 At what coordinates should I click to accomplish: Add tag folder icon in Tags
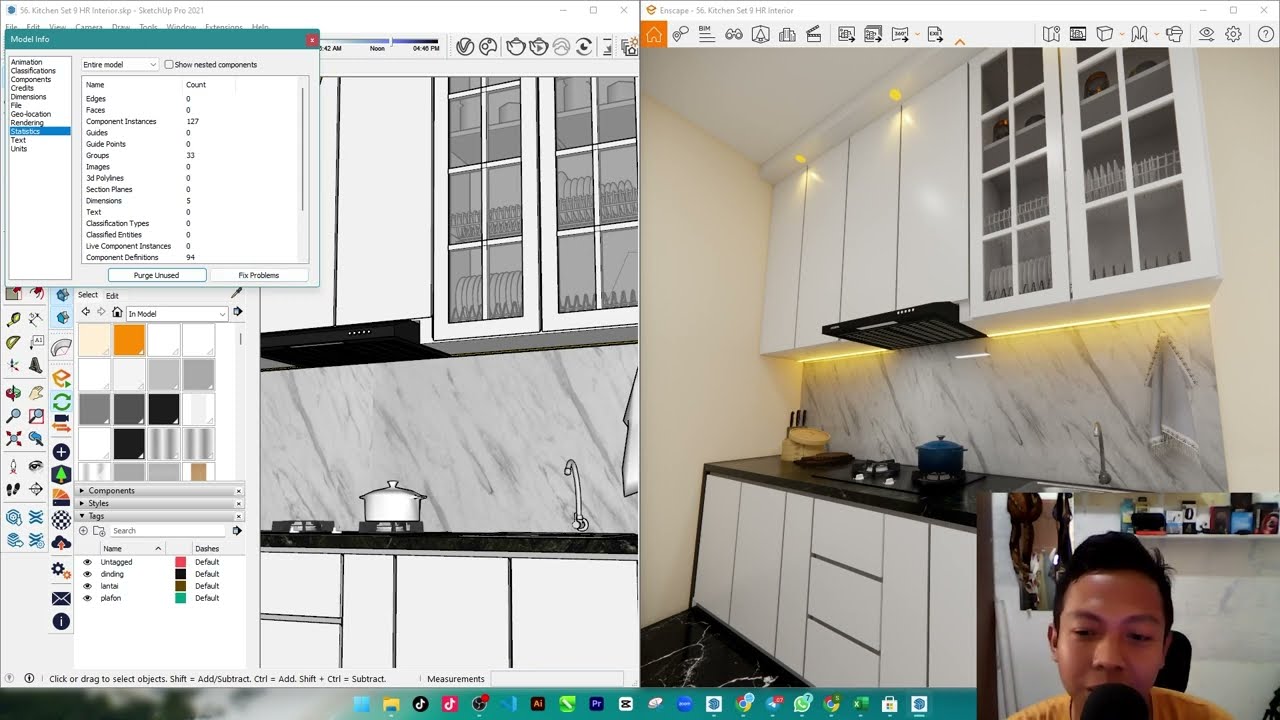99,531
